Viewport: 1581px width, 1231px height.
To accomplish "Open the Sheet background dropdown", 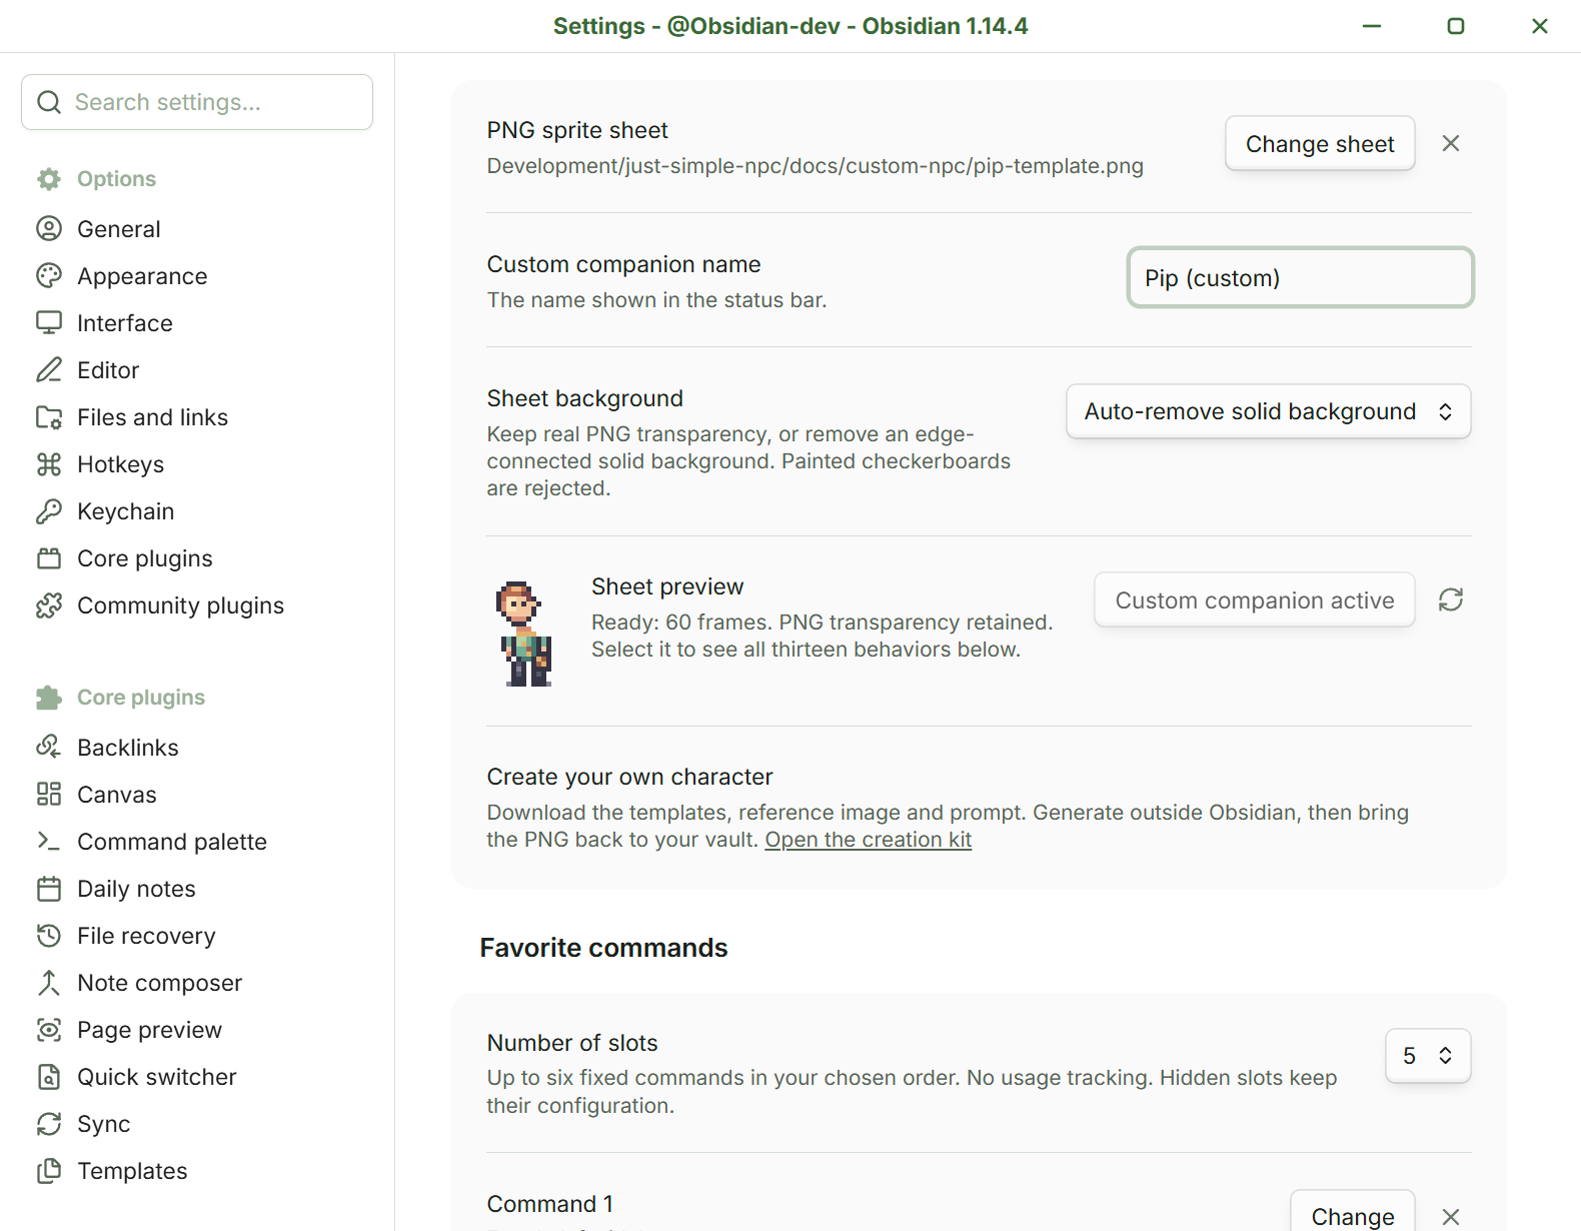I will pos(1268,411).
